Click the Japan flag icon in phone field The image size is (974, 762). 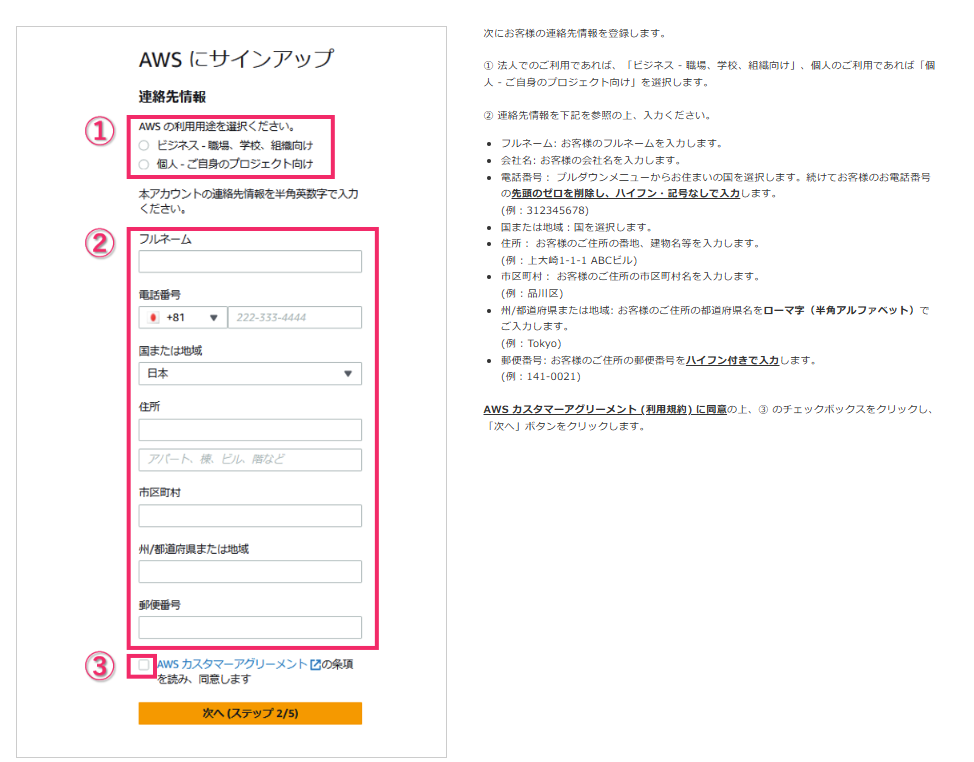pyautogui.click(x=153, y=317)
